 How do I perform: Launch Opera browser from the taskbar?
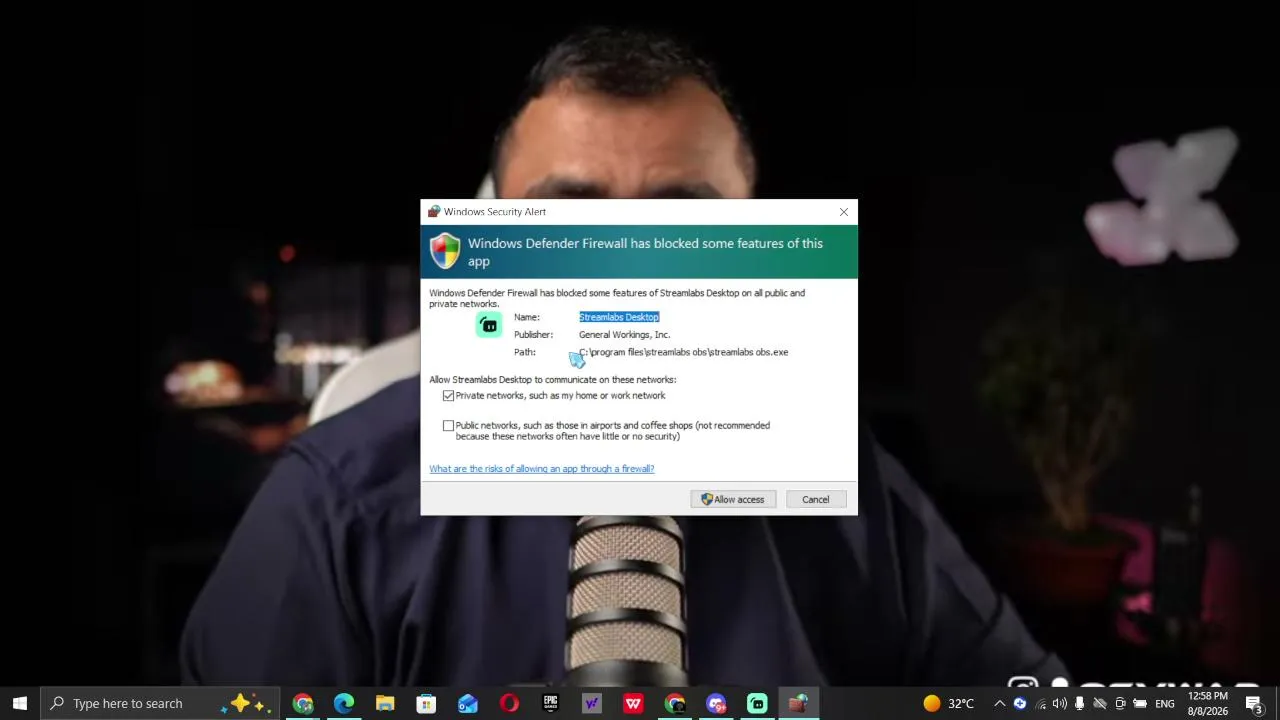point(509,703)
